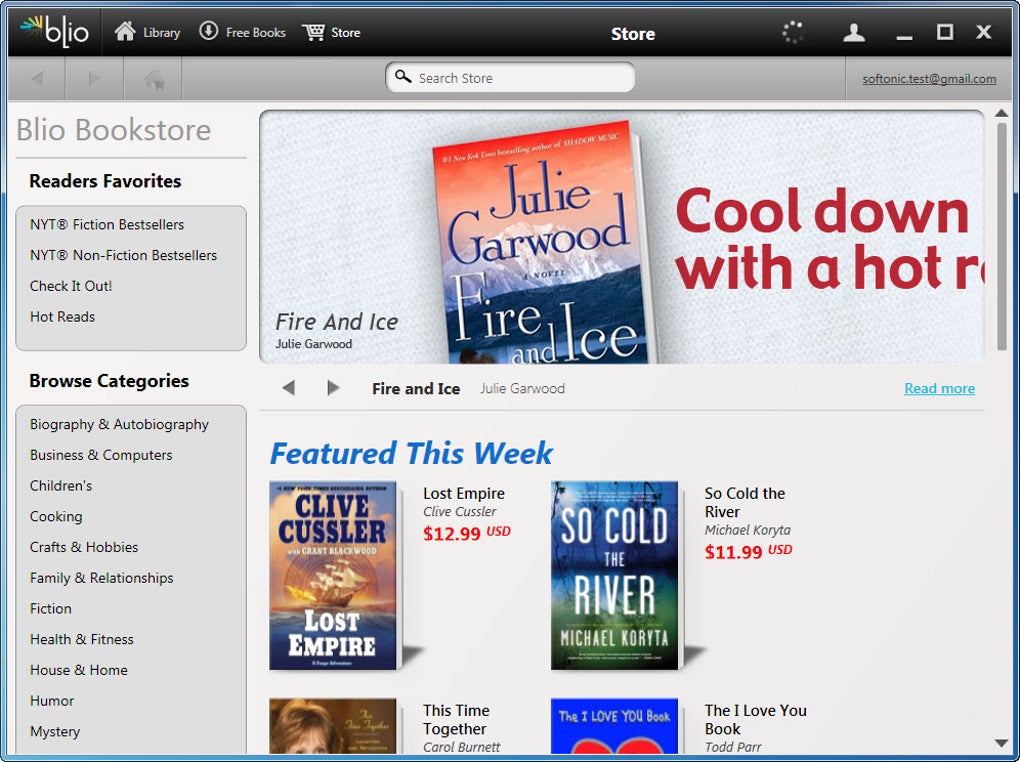The height and width of the screenshot is (762, 1020).
Task: Browse Business & Computers category
Action: click(101, 455)
